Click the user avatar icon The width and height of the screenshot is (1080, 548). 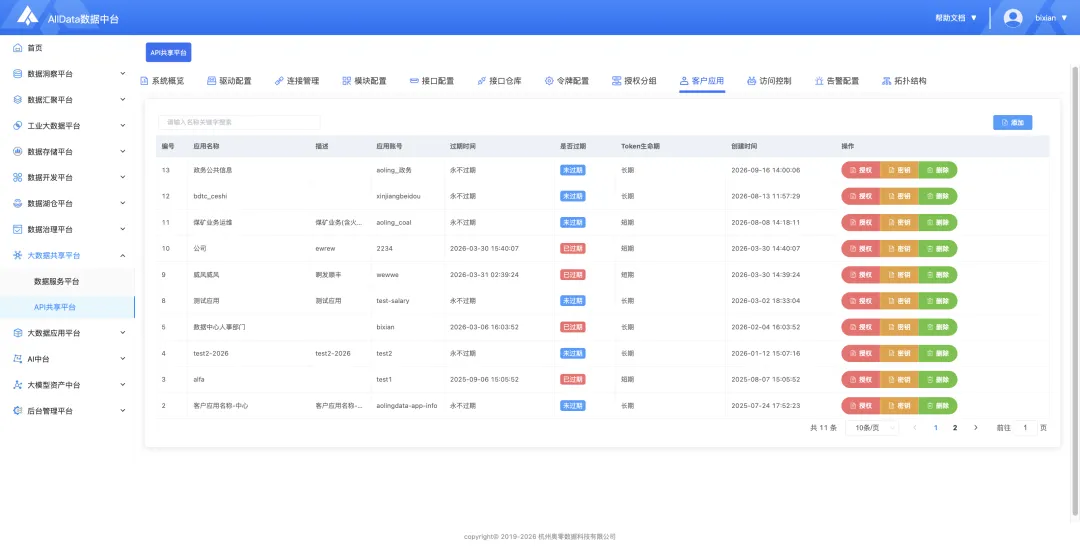click(1012, 18)
